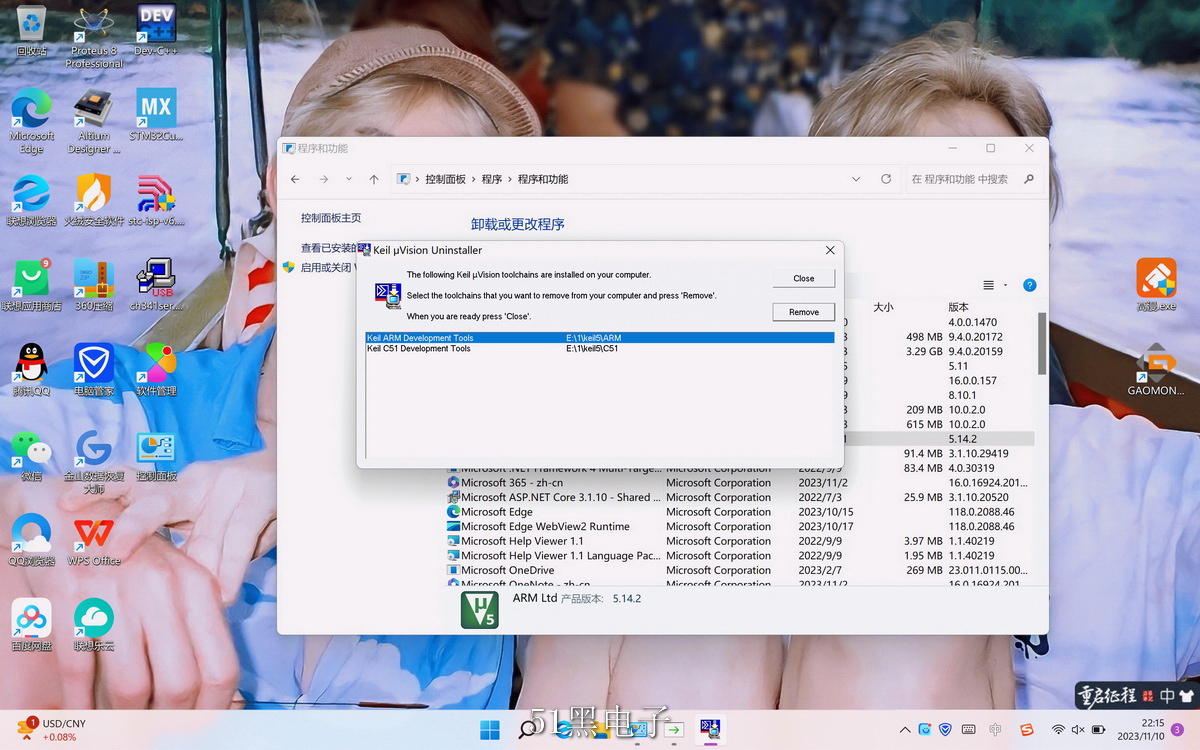This screenshot has height=750, width=1200.
Task: Go up one level in Programs window
Action: click(374, 179)
